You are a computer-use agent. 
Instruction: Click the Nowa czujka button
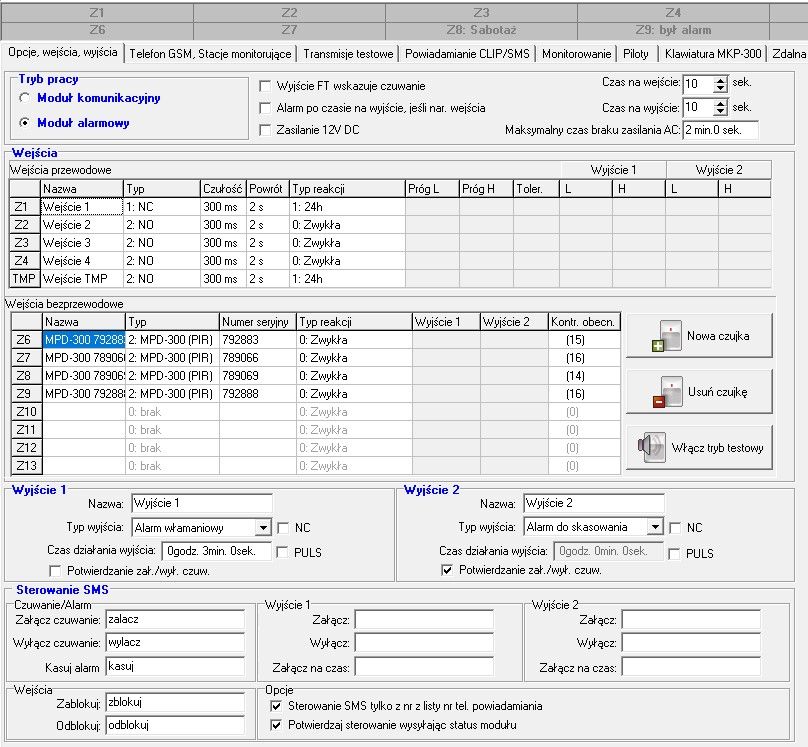tap(699, 336)
